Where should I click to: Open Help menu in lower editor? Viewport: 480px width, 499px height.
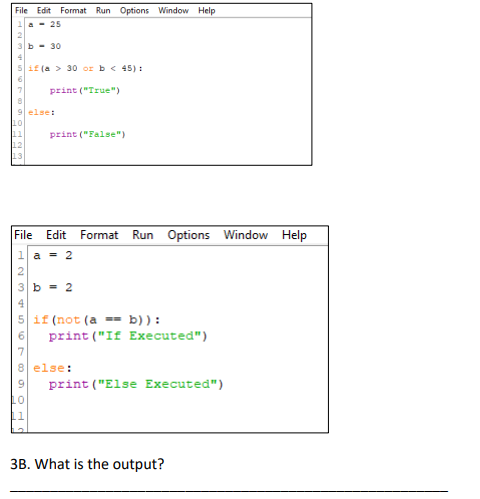(294, 235)
